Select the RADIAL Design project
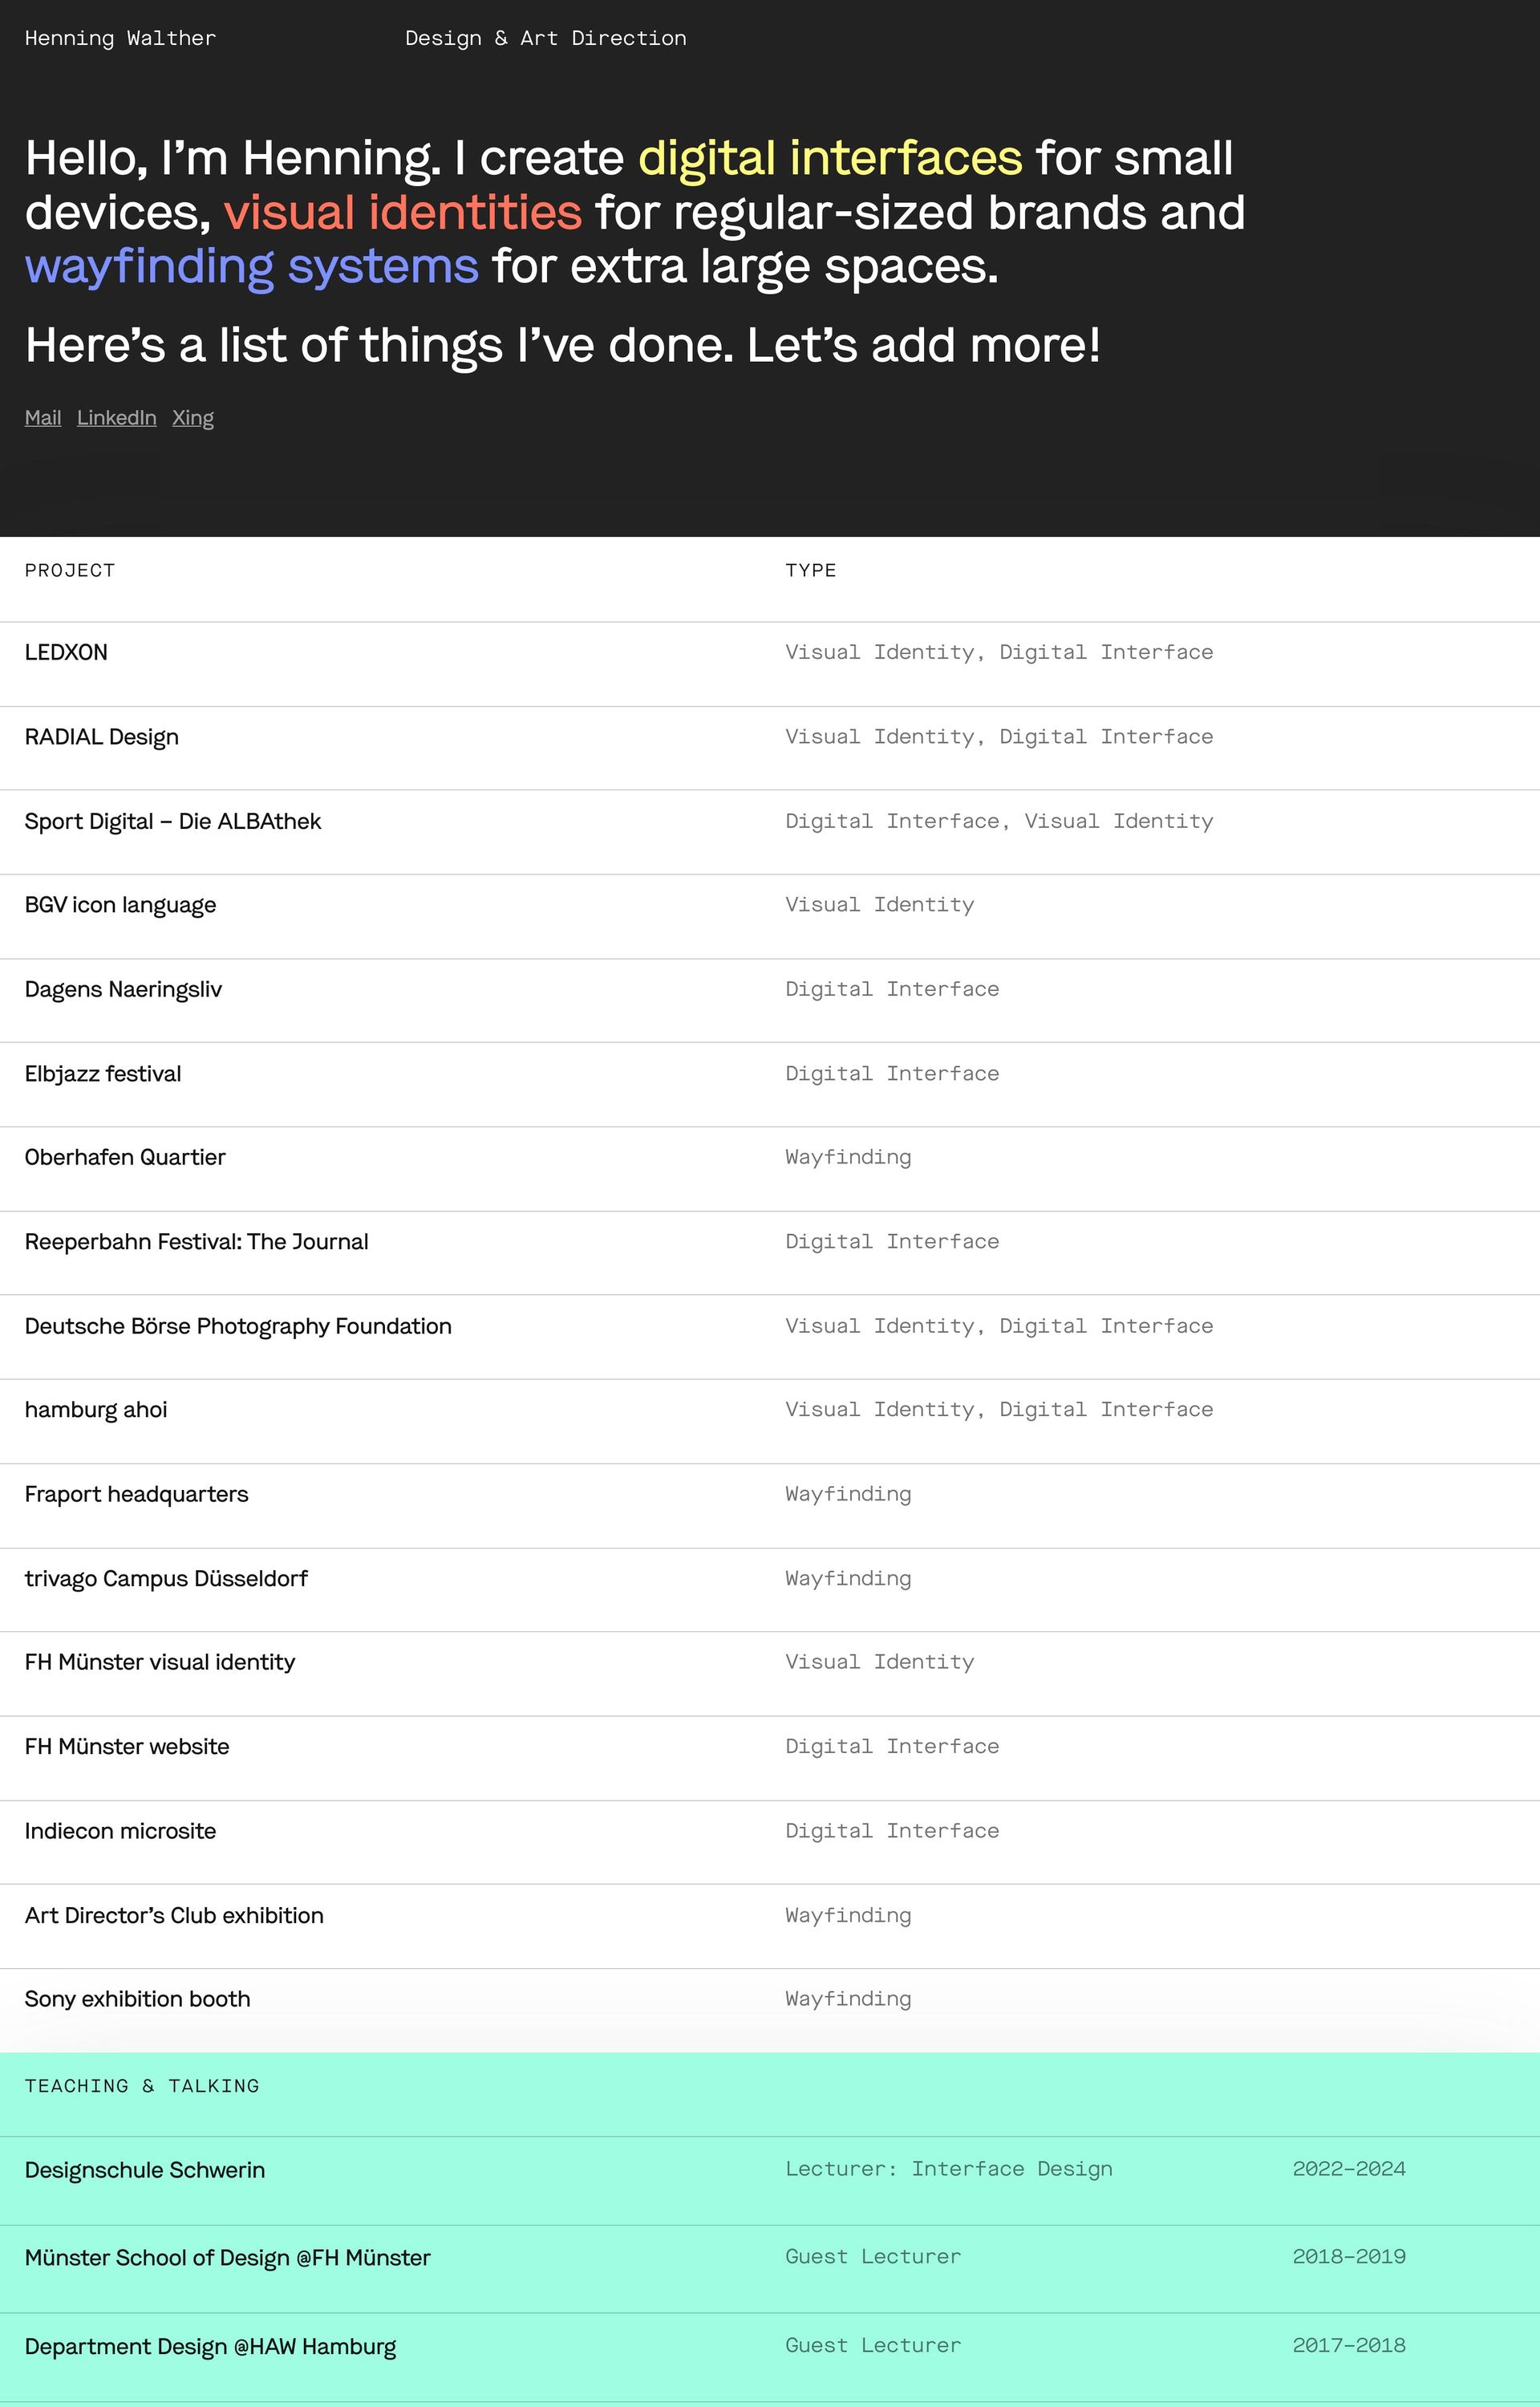 tap(102, 737)
